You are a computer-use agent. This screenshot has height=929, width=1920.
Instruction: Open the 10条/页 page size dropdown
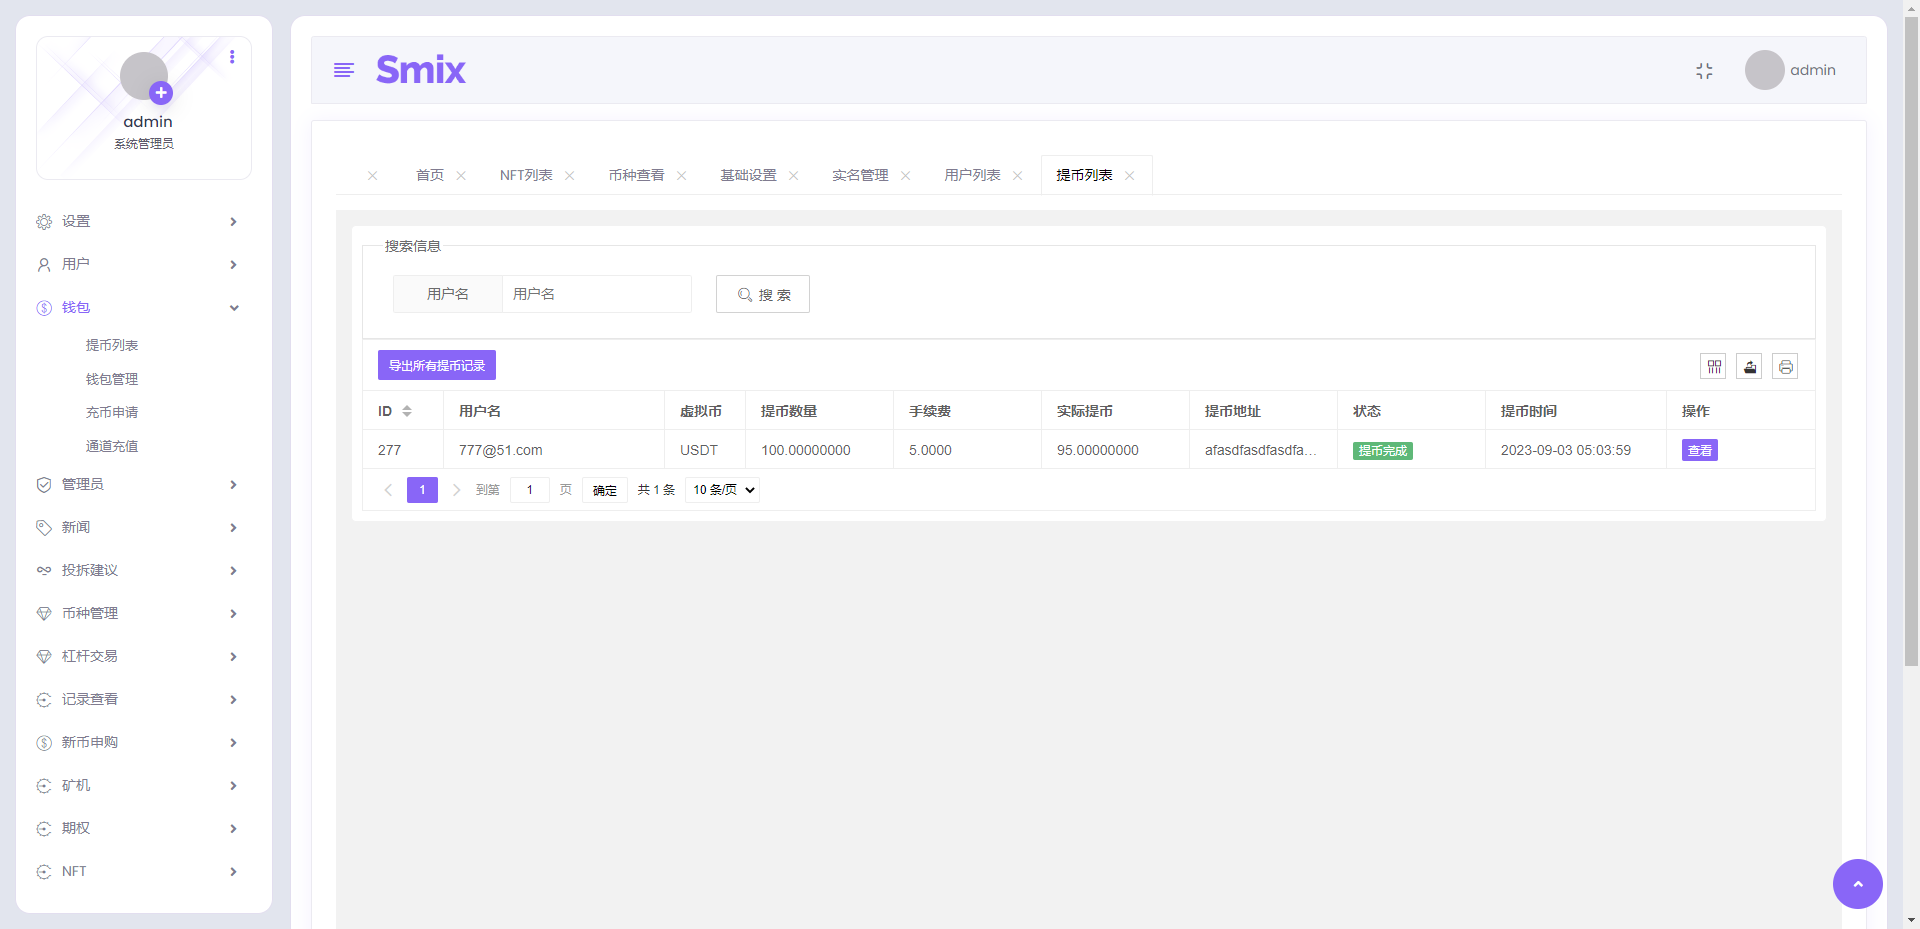click(x=721, y=490)
